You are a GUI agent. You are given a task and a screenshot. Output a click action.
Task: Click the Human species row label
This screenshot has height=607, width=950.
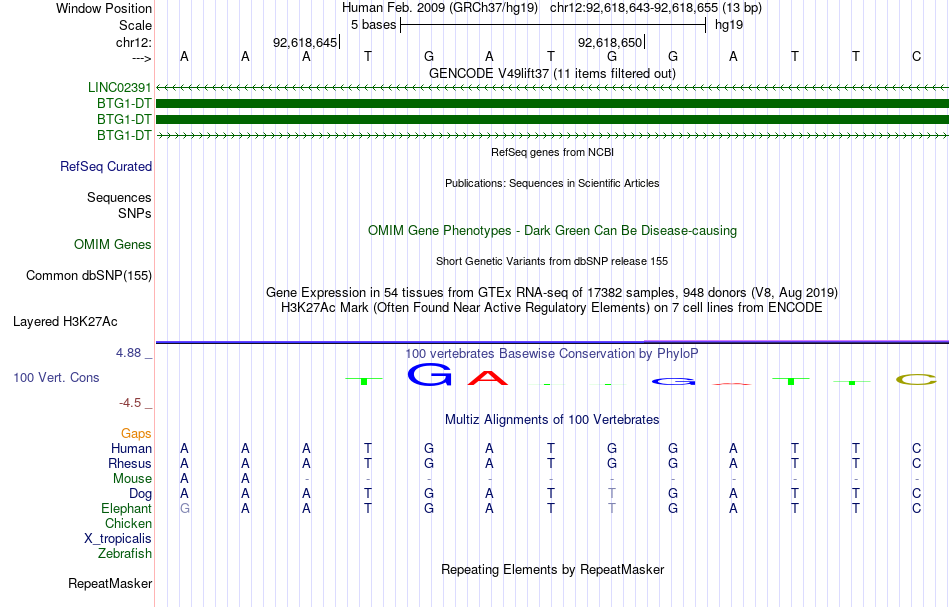131,448
